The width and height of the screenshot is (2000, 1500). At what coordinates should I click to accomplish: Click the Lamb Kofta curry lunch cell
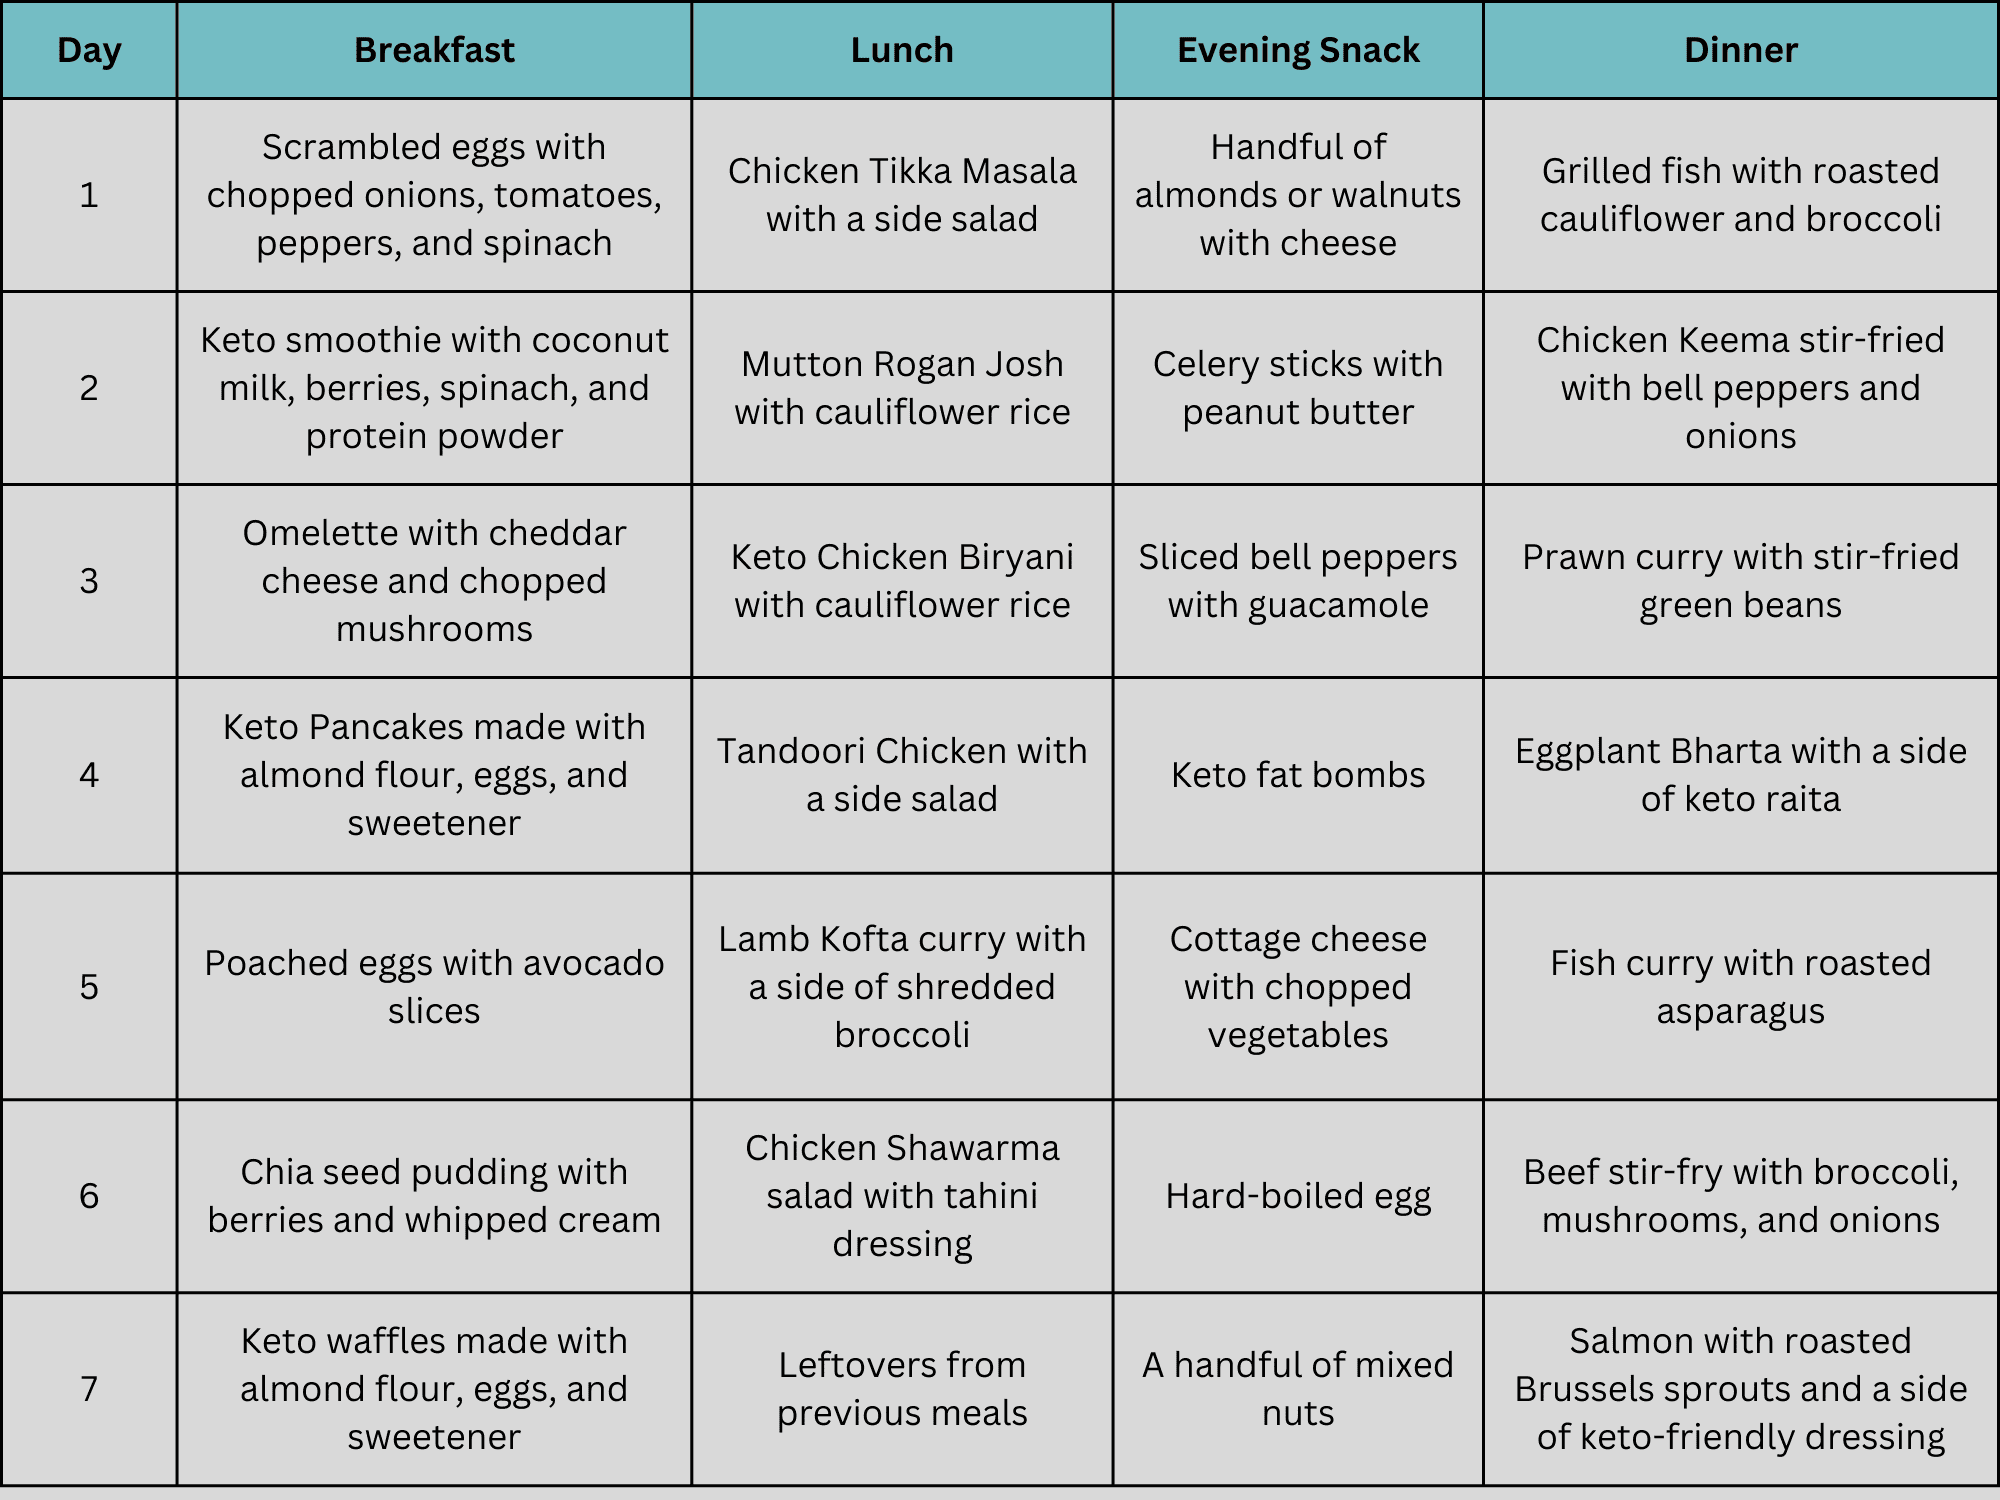tap(902, 987)
